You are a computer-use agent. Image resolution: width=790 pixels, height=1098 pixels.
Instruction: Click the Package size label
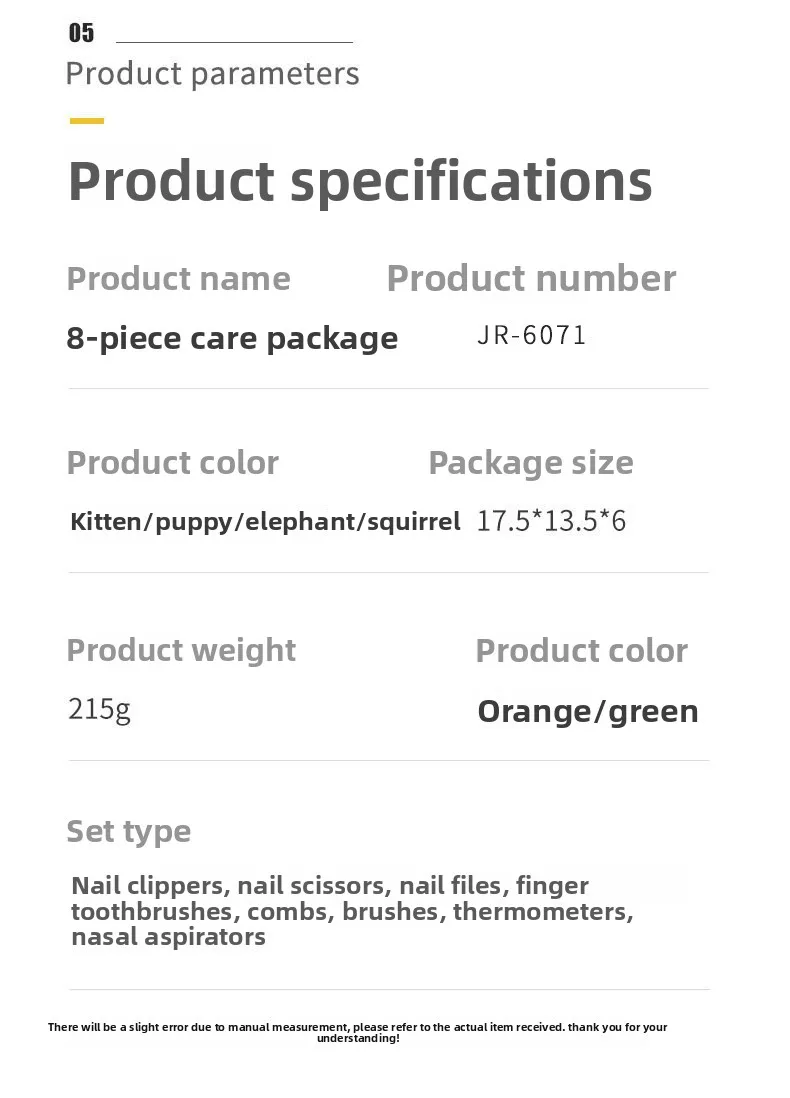click(531, 463)
